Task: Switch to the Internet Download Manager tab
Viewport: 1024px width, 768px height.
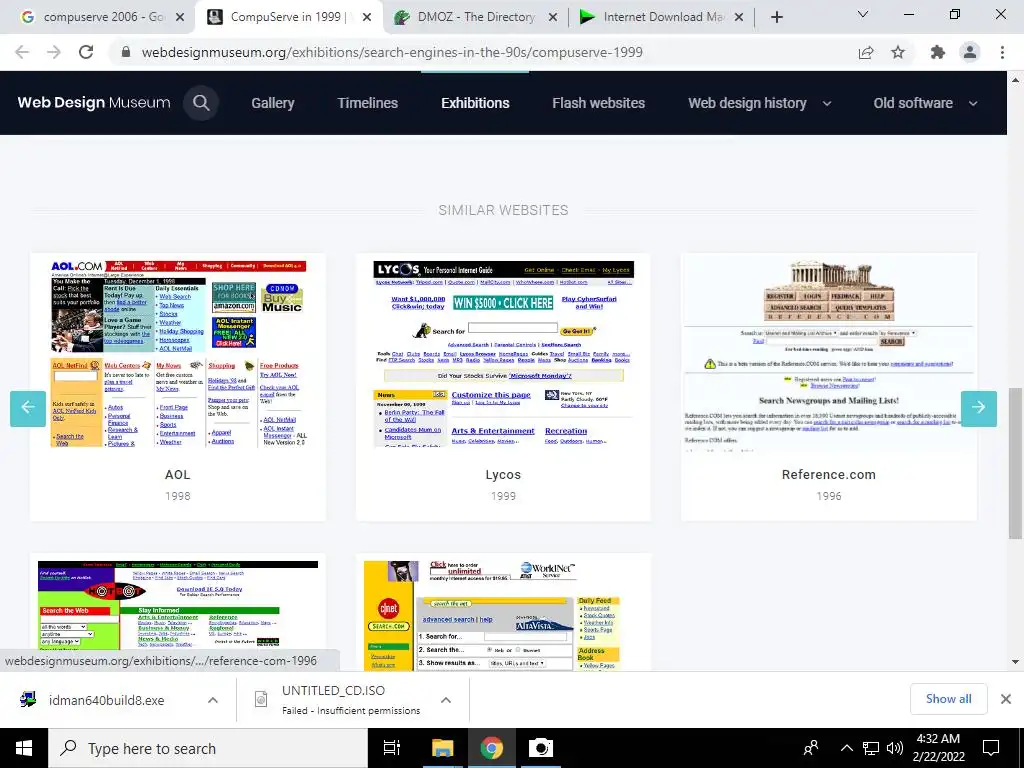Action: (x=663, y=17)
